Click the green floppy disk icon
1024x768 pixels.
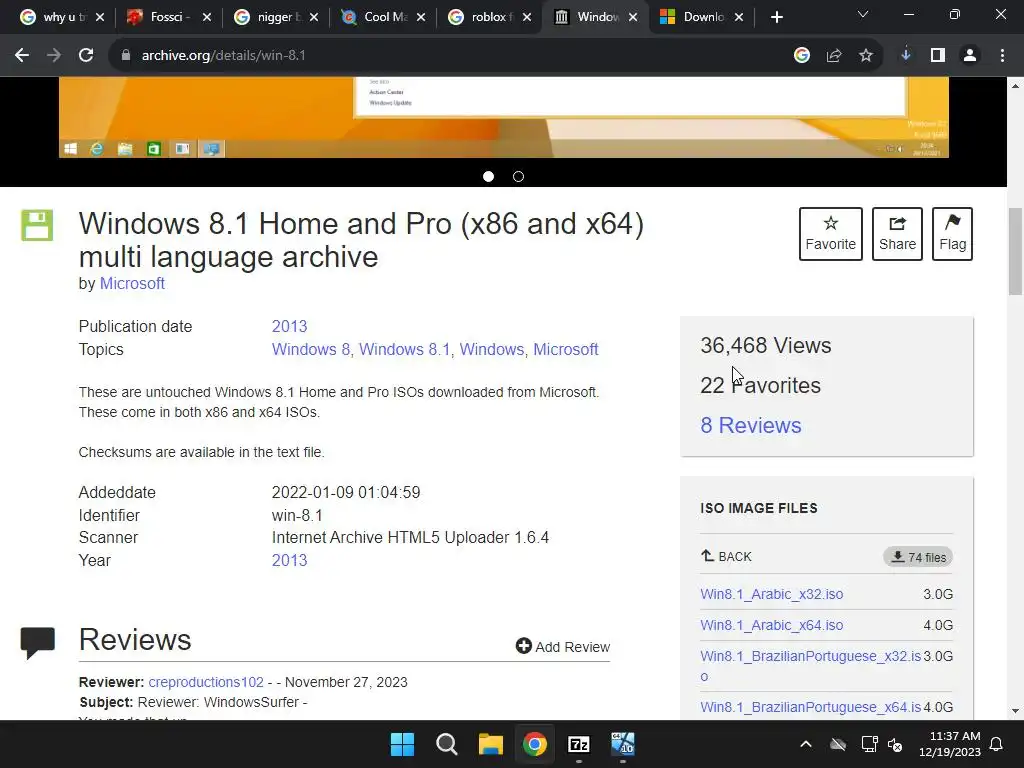click(x=37, y=225)
